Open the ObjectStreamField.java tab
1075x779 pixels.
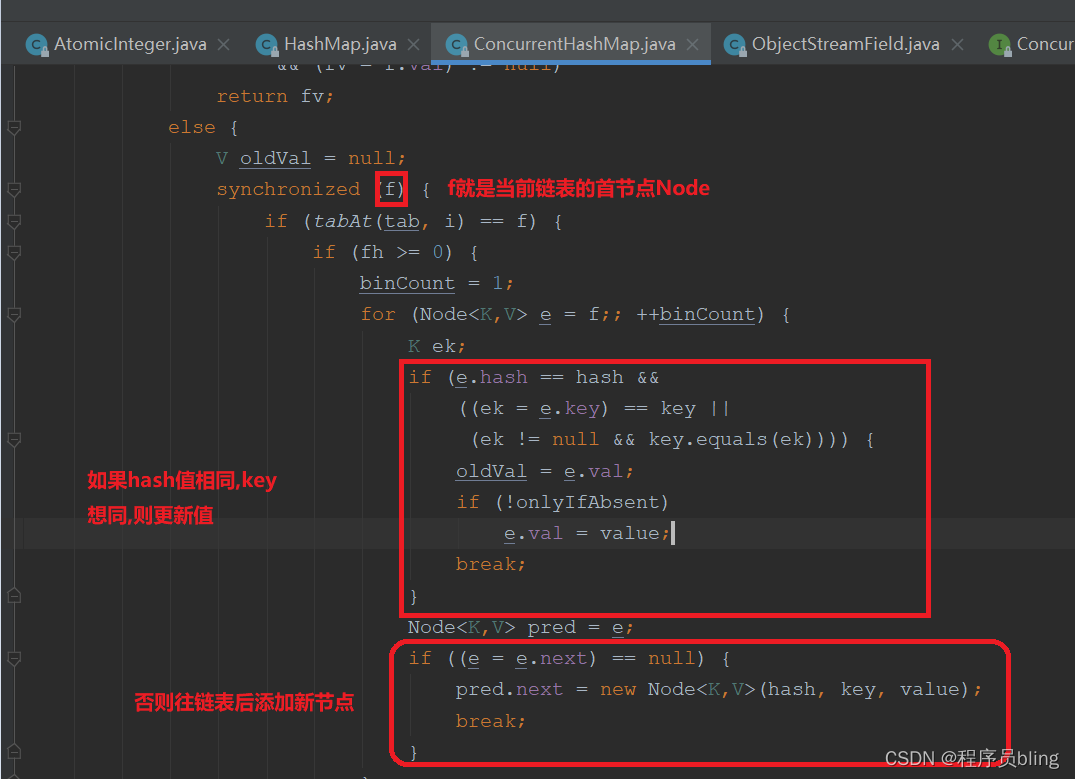click(845, 45)
